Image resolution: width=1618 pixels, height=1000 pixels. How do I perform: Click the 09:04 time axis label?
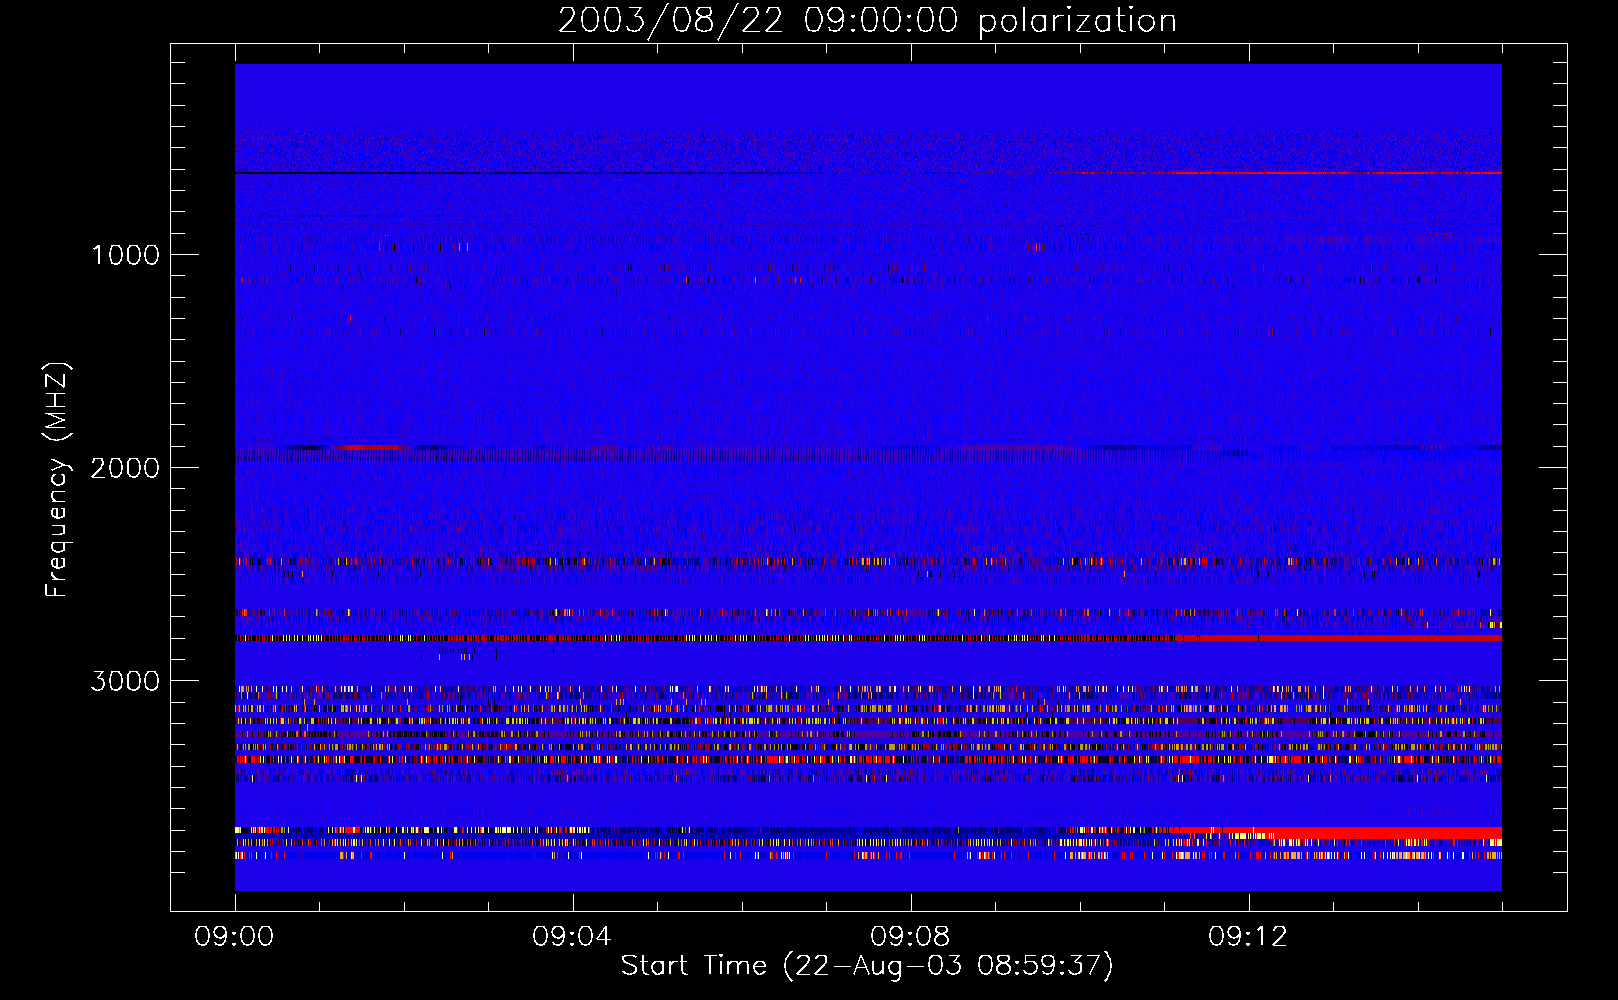(x=572, y=937)
